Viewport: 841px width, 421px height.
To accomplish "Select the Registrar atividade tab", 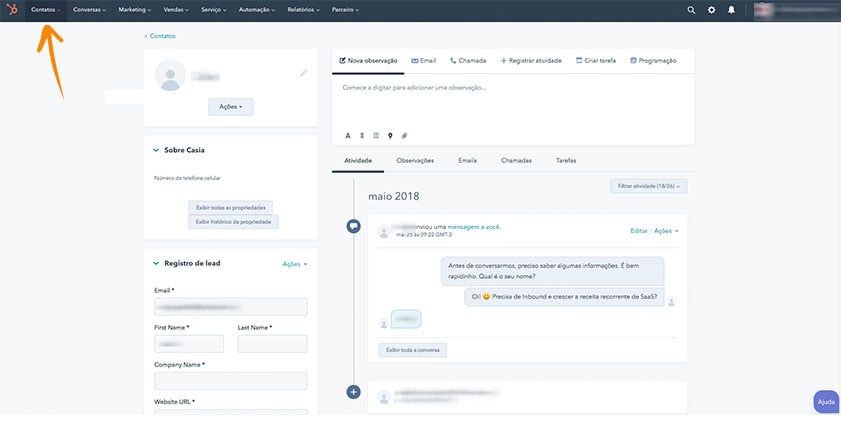I will [531, 61].
